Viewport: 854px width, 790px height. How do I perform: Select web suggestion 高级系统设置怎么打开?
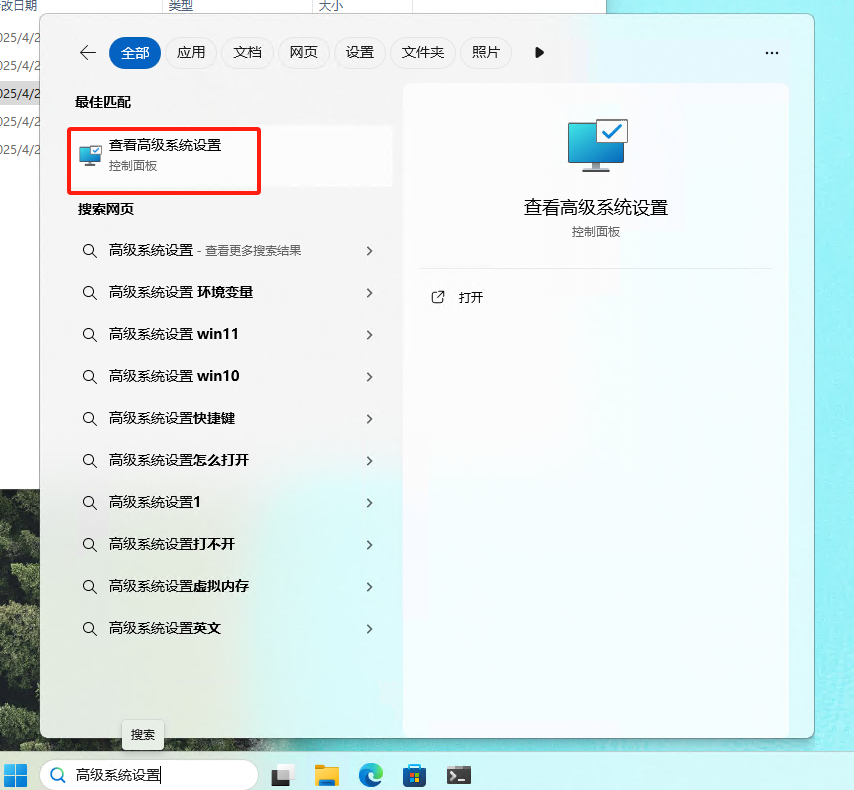point(229,460)
